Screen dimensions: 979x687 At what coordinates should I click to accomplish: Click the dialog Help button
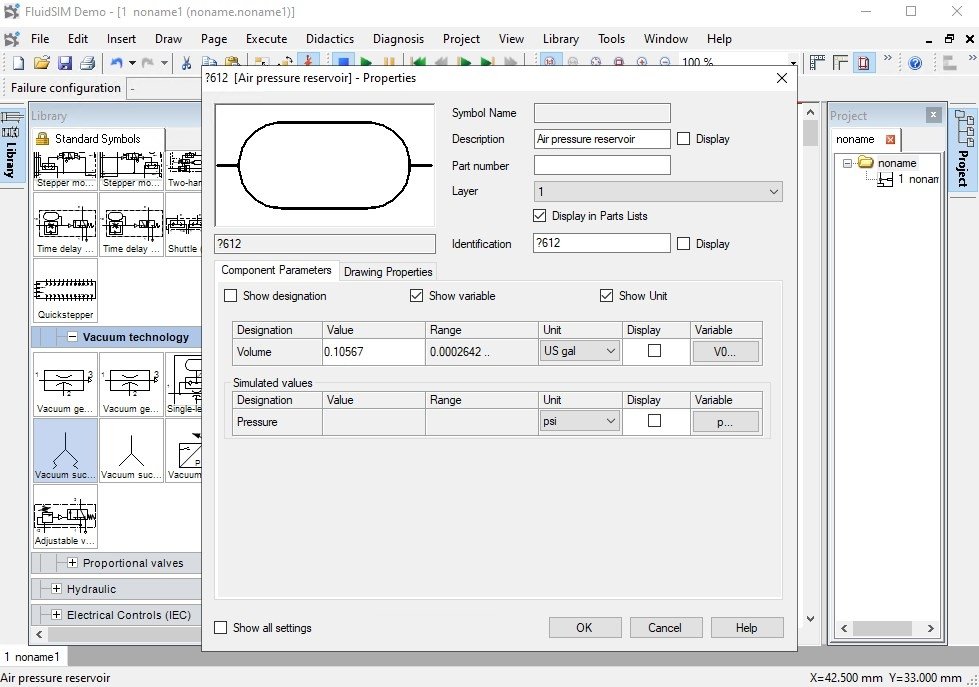[747, 628]
